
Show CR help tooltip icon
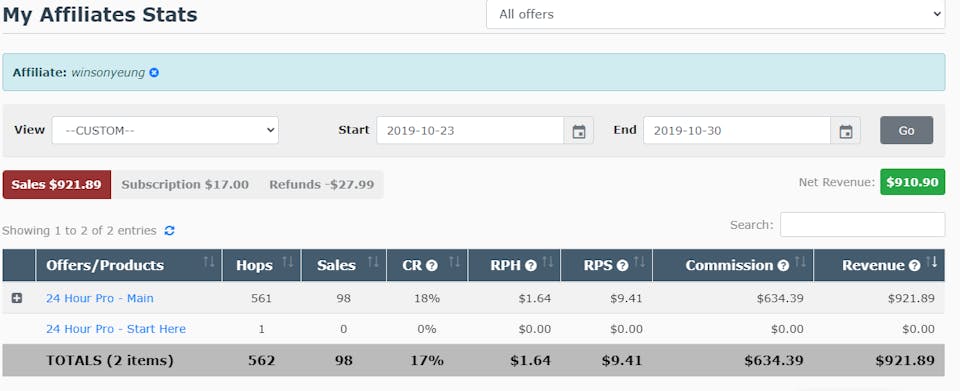click(x=432, y=266)
